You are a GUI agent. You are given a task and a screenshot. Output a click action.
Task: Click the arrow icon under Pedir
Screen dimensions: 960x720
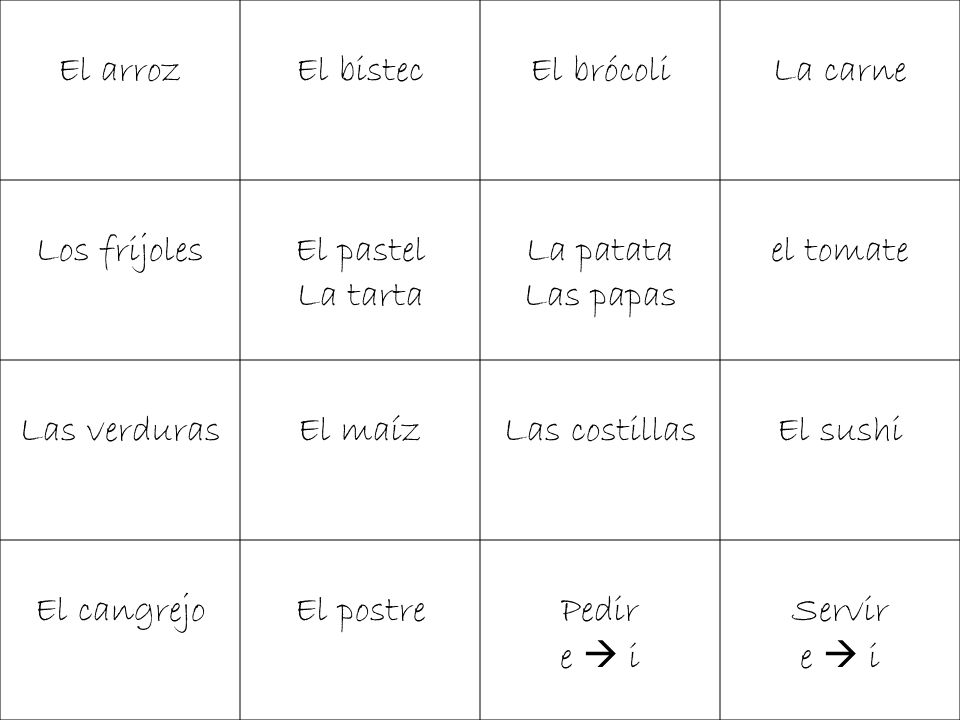coord(600,654)
